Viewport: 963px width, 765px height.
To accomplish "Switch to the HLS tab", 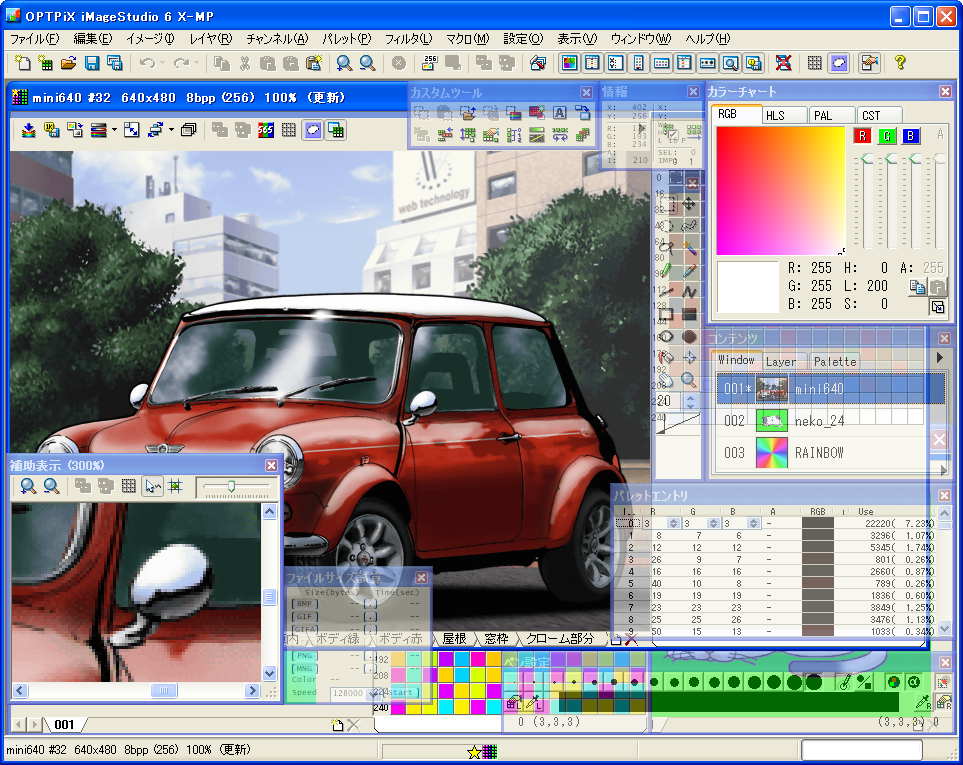I will tap(776, 116).
